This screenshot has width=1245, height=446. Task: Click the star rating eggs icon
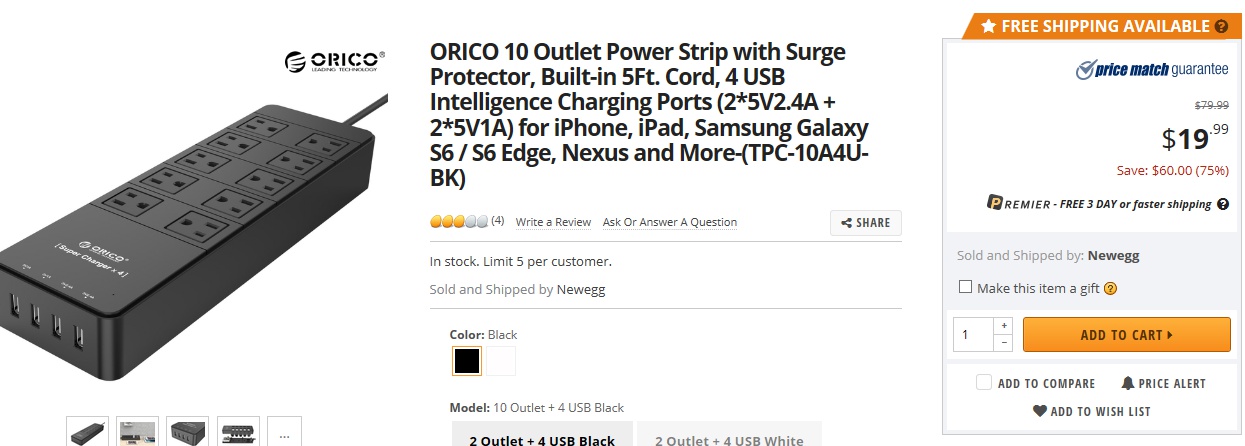click(x=459, y=222)
